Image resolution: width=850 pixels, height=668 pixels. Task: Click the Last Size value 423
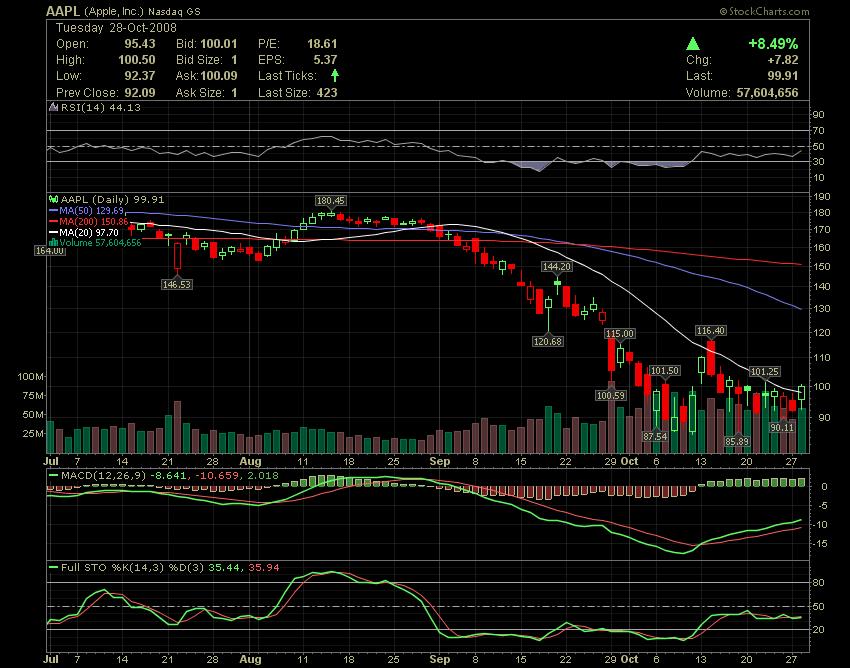pos(327,93)
